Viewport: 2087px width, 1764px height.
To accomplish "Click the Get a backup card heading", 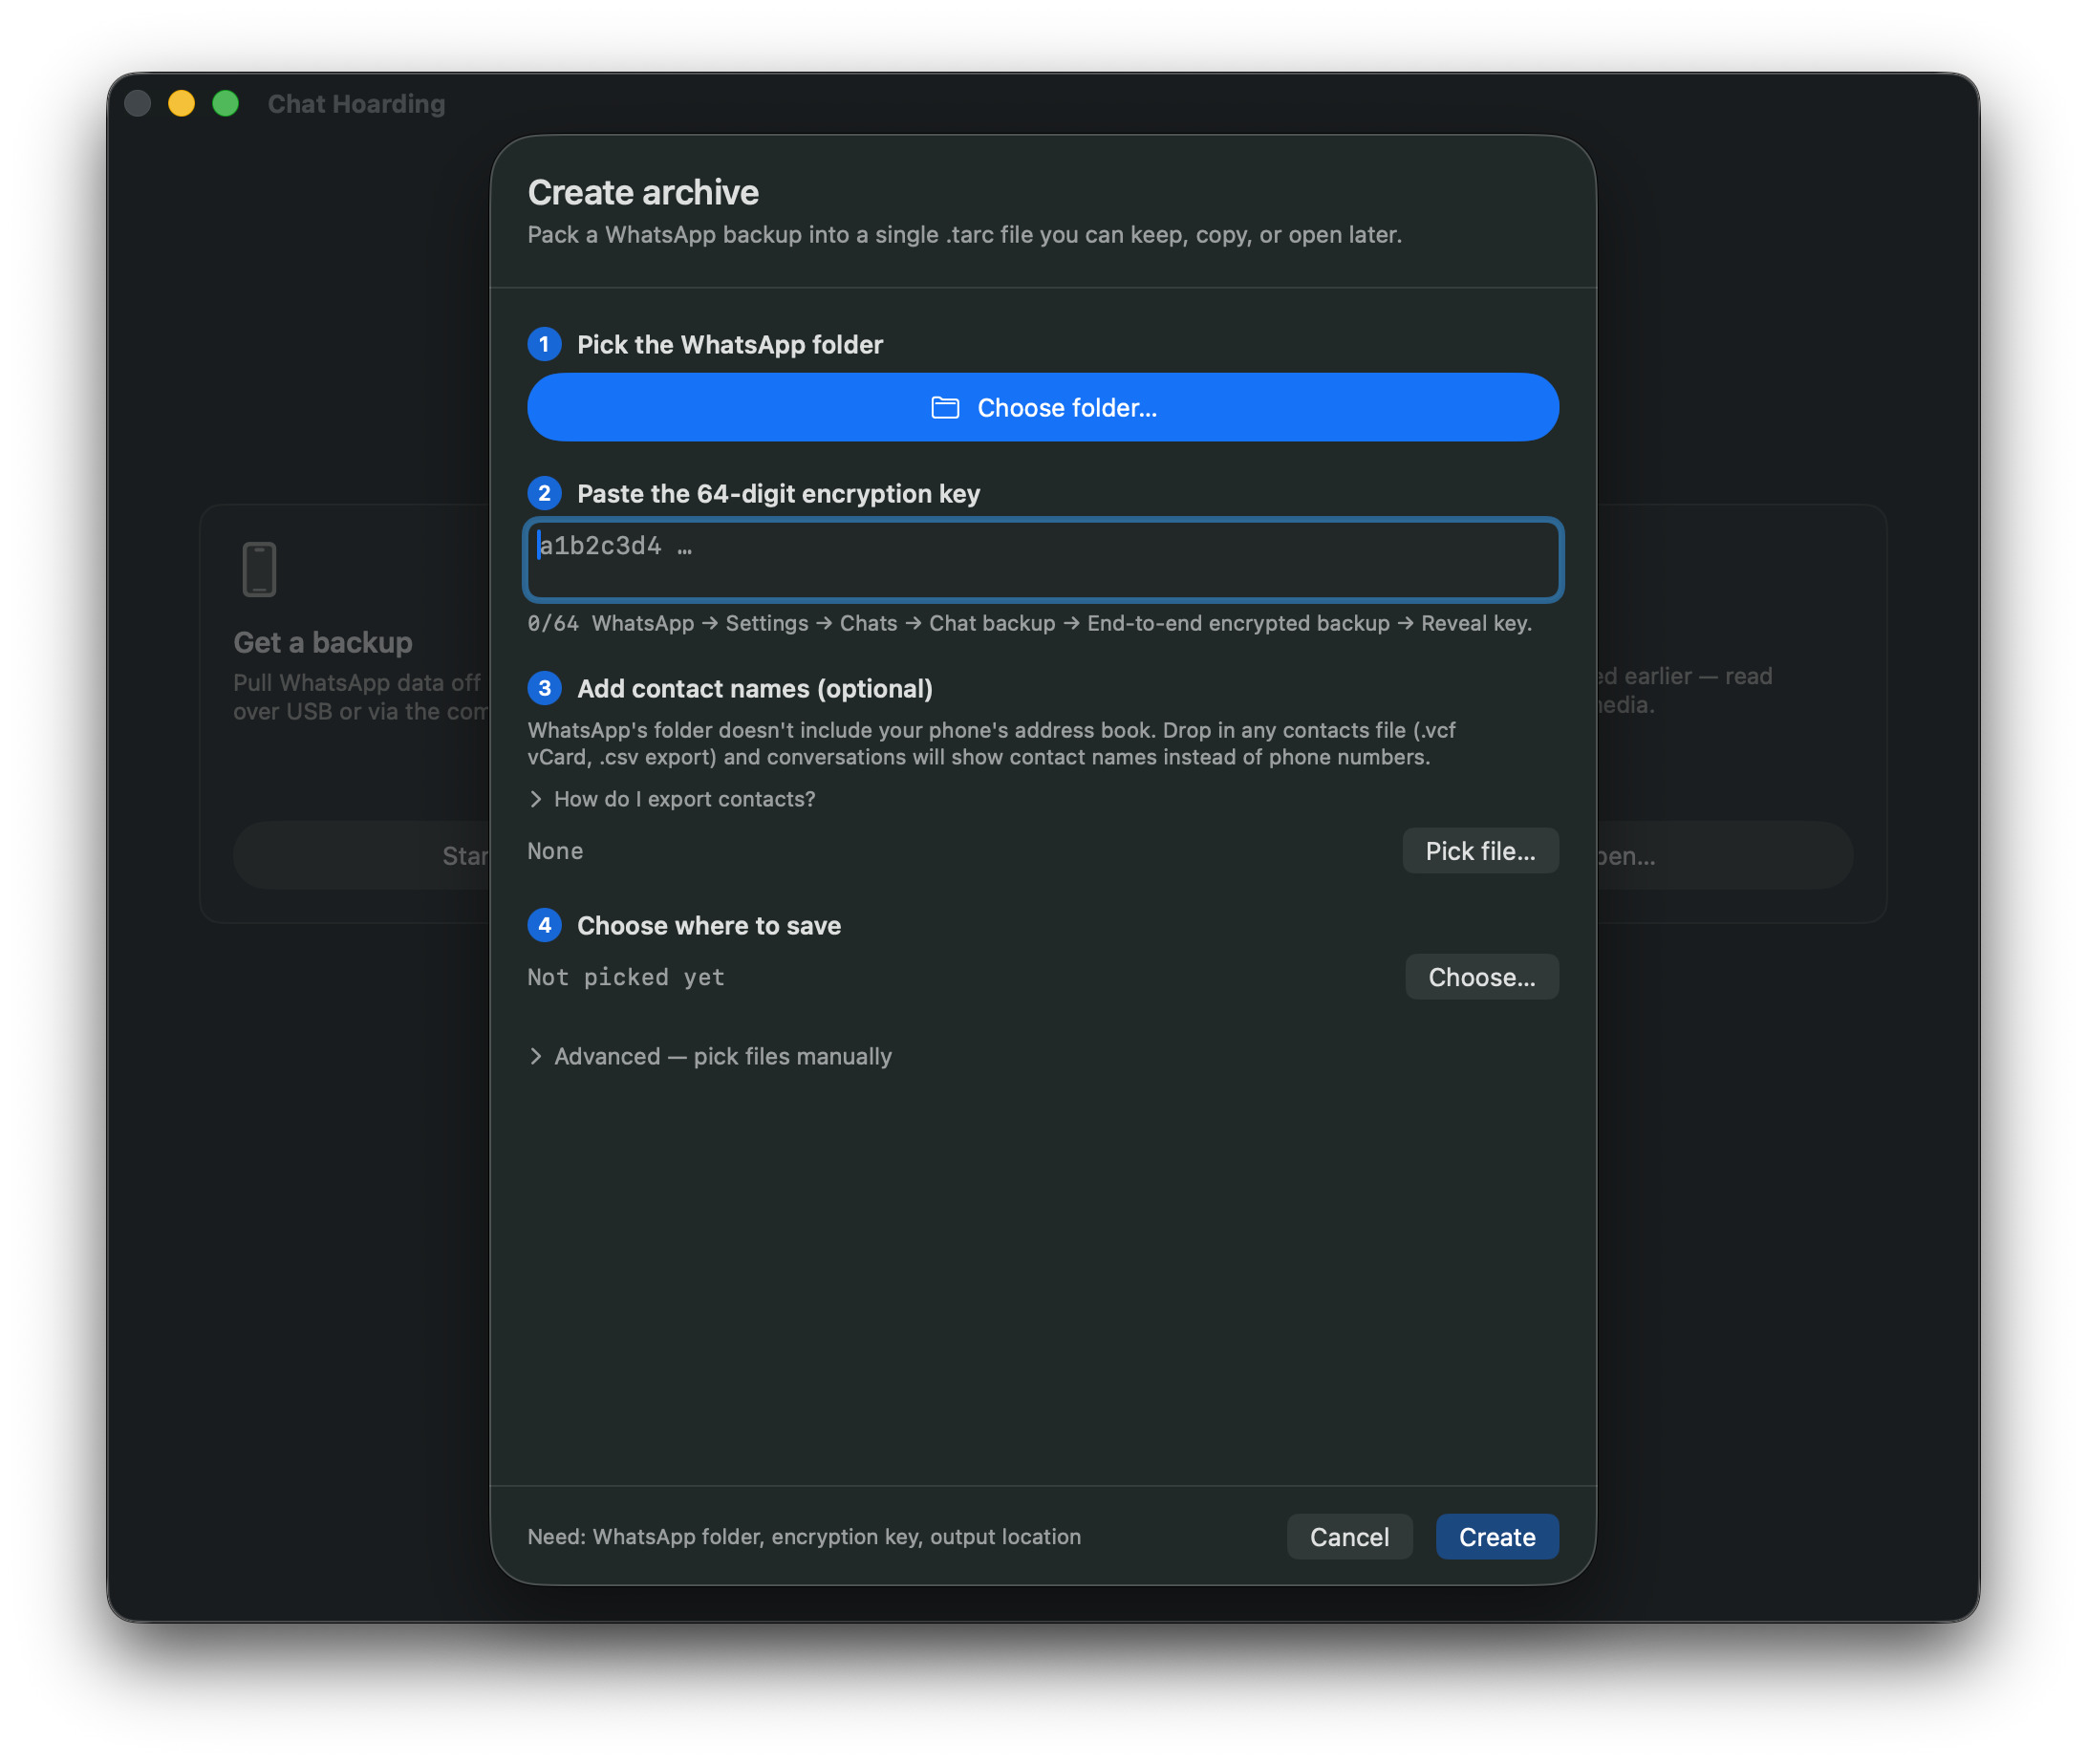I will click(323, 642).
